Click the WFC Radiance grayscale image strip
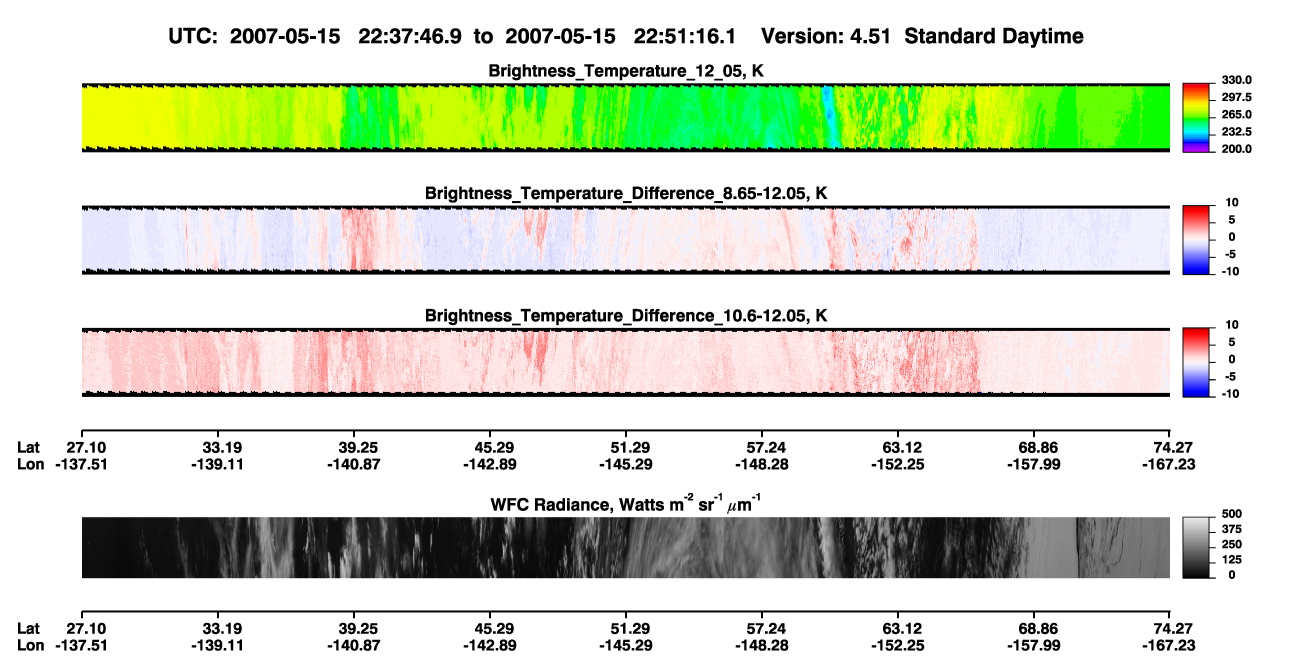The width and height of the screenshot is (1300, 667). tap(625, 547)
